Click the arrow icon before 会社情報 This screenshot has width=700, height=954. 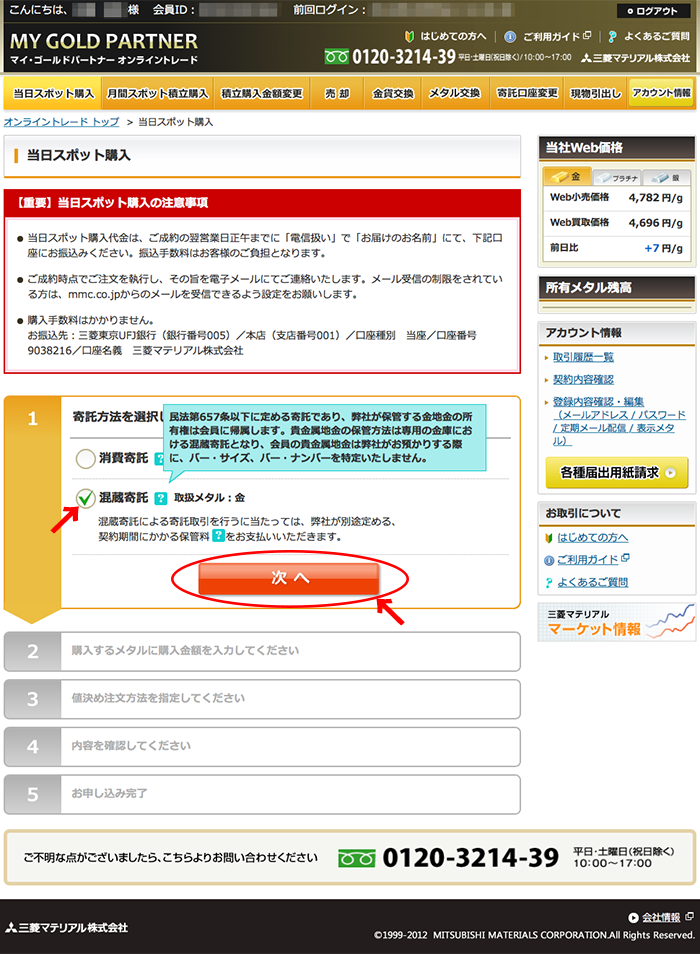633,917
